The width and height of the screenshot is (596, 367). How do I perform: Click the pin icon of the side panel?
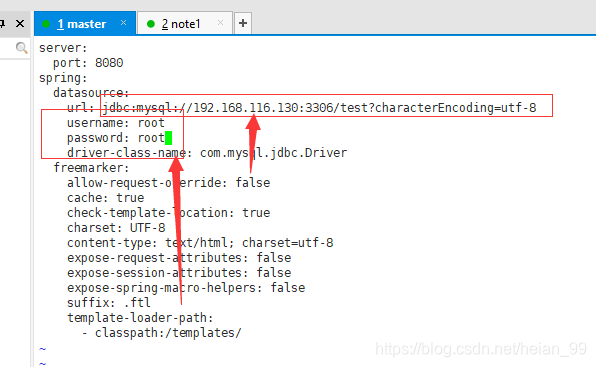[x=2, y=24]
